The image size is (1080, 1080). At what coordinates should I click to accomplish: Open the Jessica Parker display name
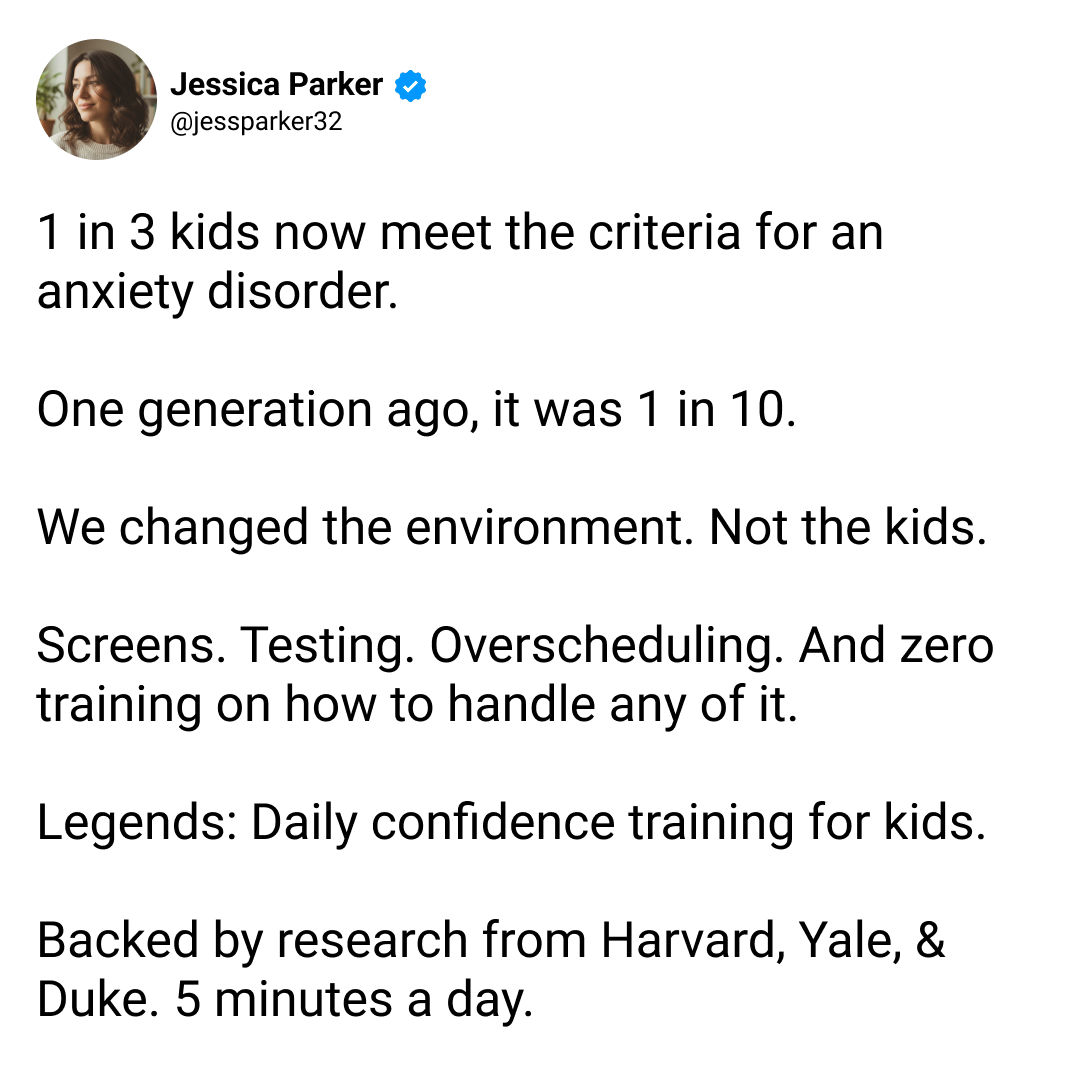276,84
